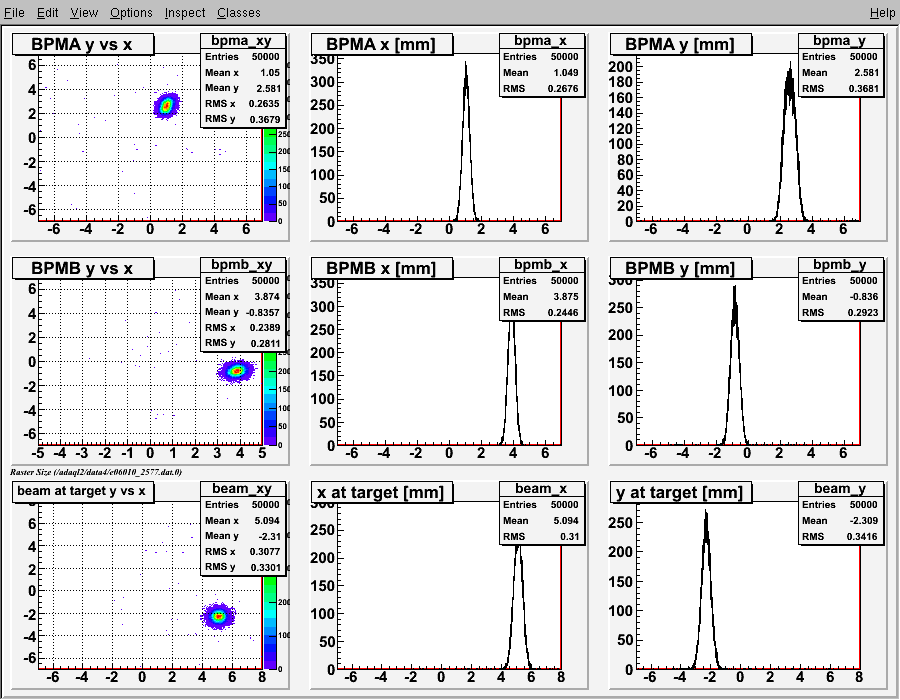Click the beam at target scatter spot cluster

(x=218, y=616)
